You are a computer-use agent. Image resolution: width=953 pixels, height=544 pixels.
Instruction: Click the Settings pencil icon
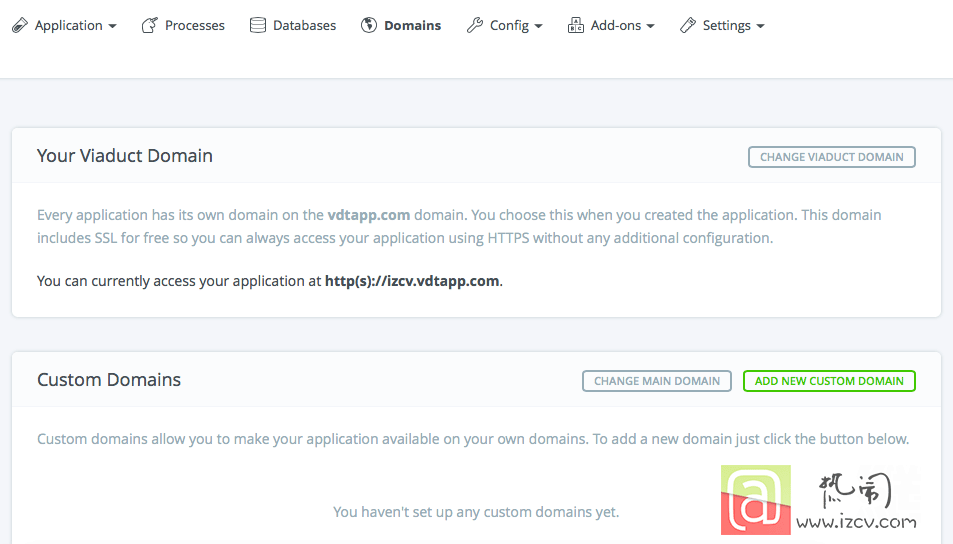[x=687, y=26]
